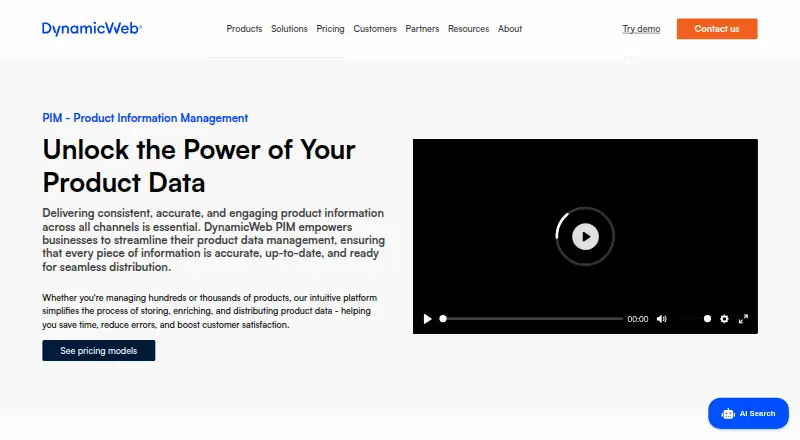Click the Unlock the Power of Your Product Data headline

point(199,166)
